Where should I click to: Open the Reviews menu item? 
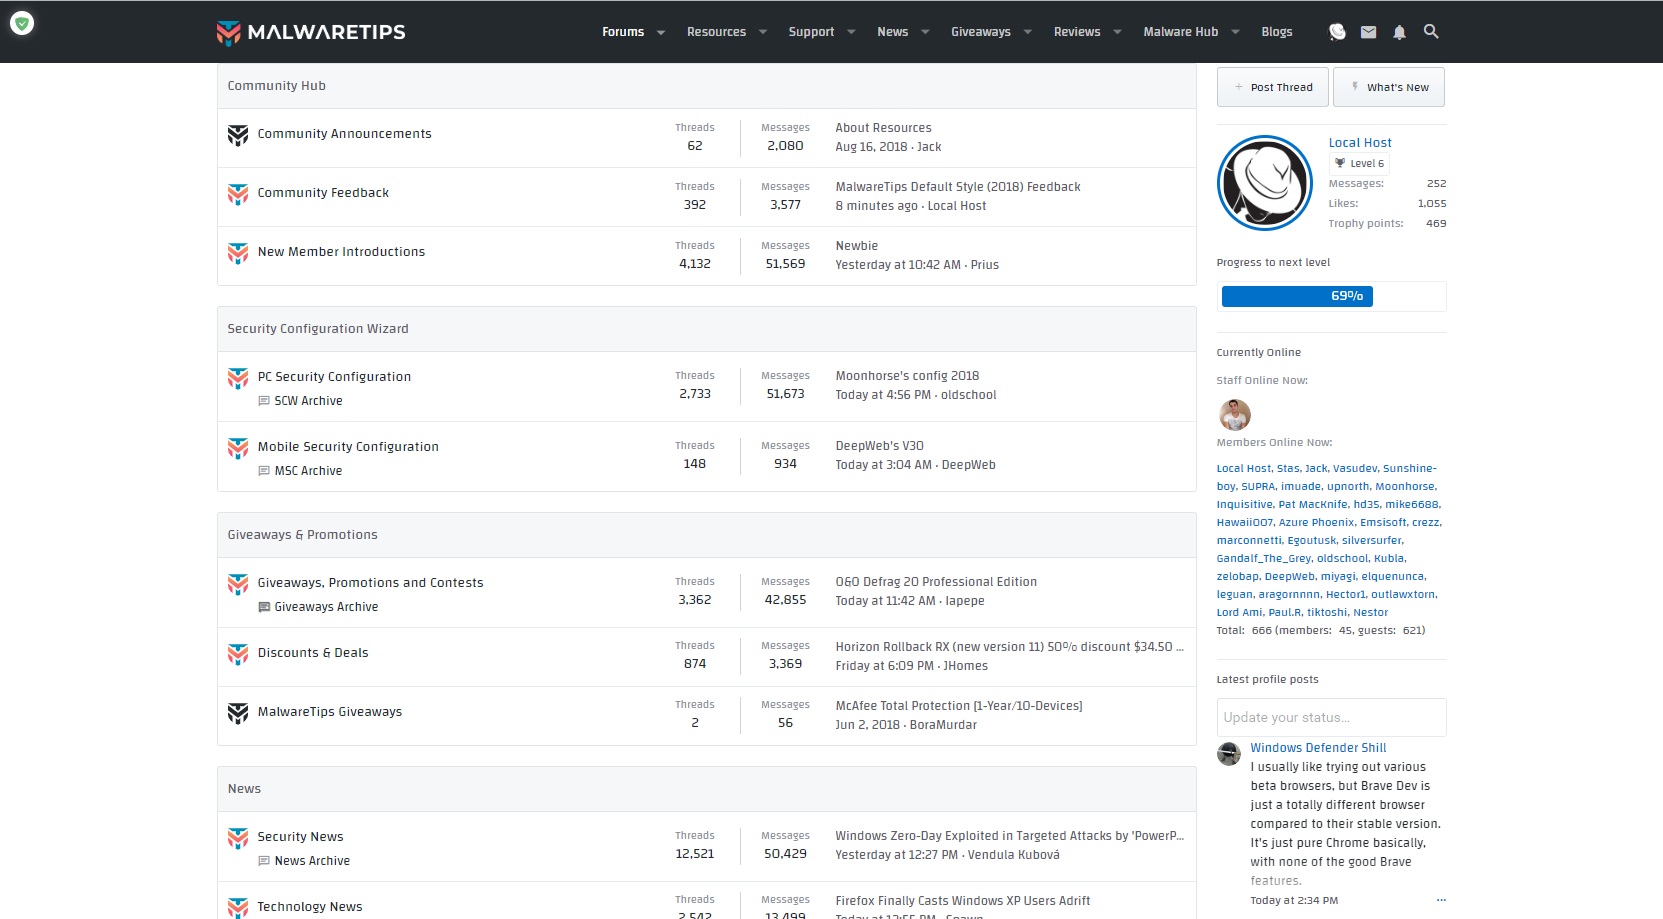pyautogui.click(x=1076, y=32)
